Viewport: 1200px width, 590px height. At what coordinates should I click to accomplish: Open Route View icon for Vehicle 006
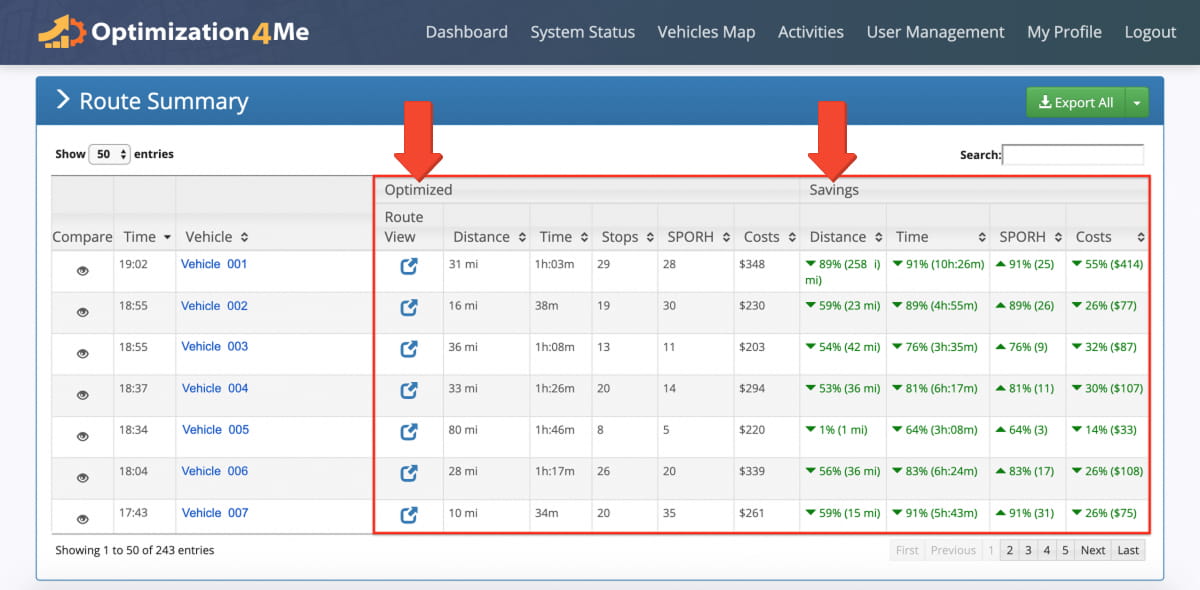408,473
